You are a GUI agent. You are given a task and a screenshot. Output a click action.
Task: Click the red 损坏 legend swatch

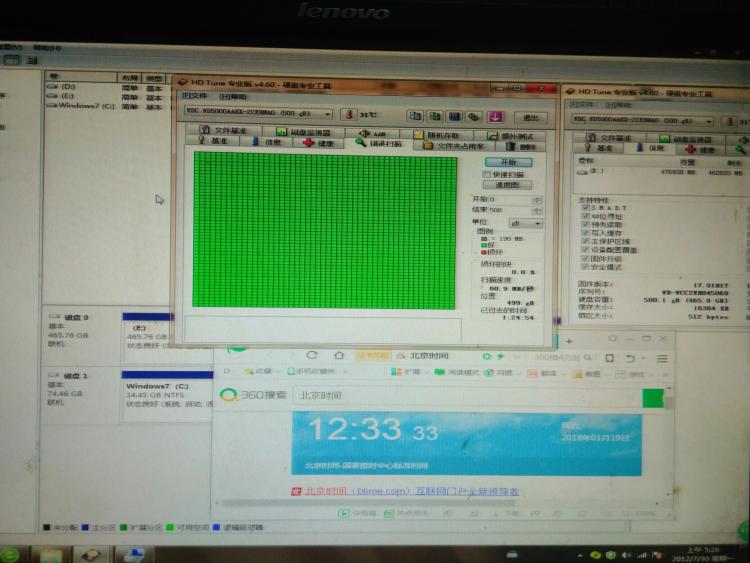pyautogui.click(x=484, y=252)
